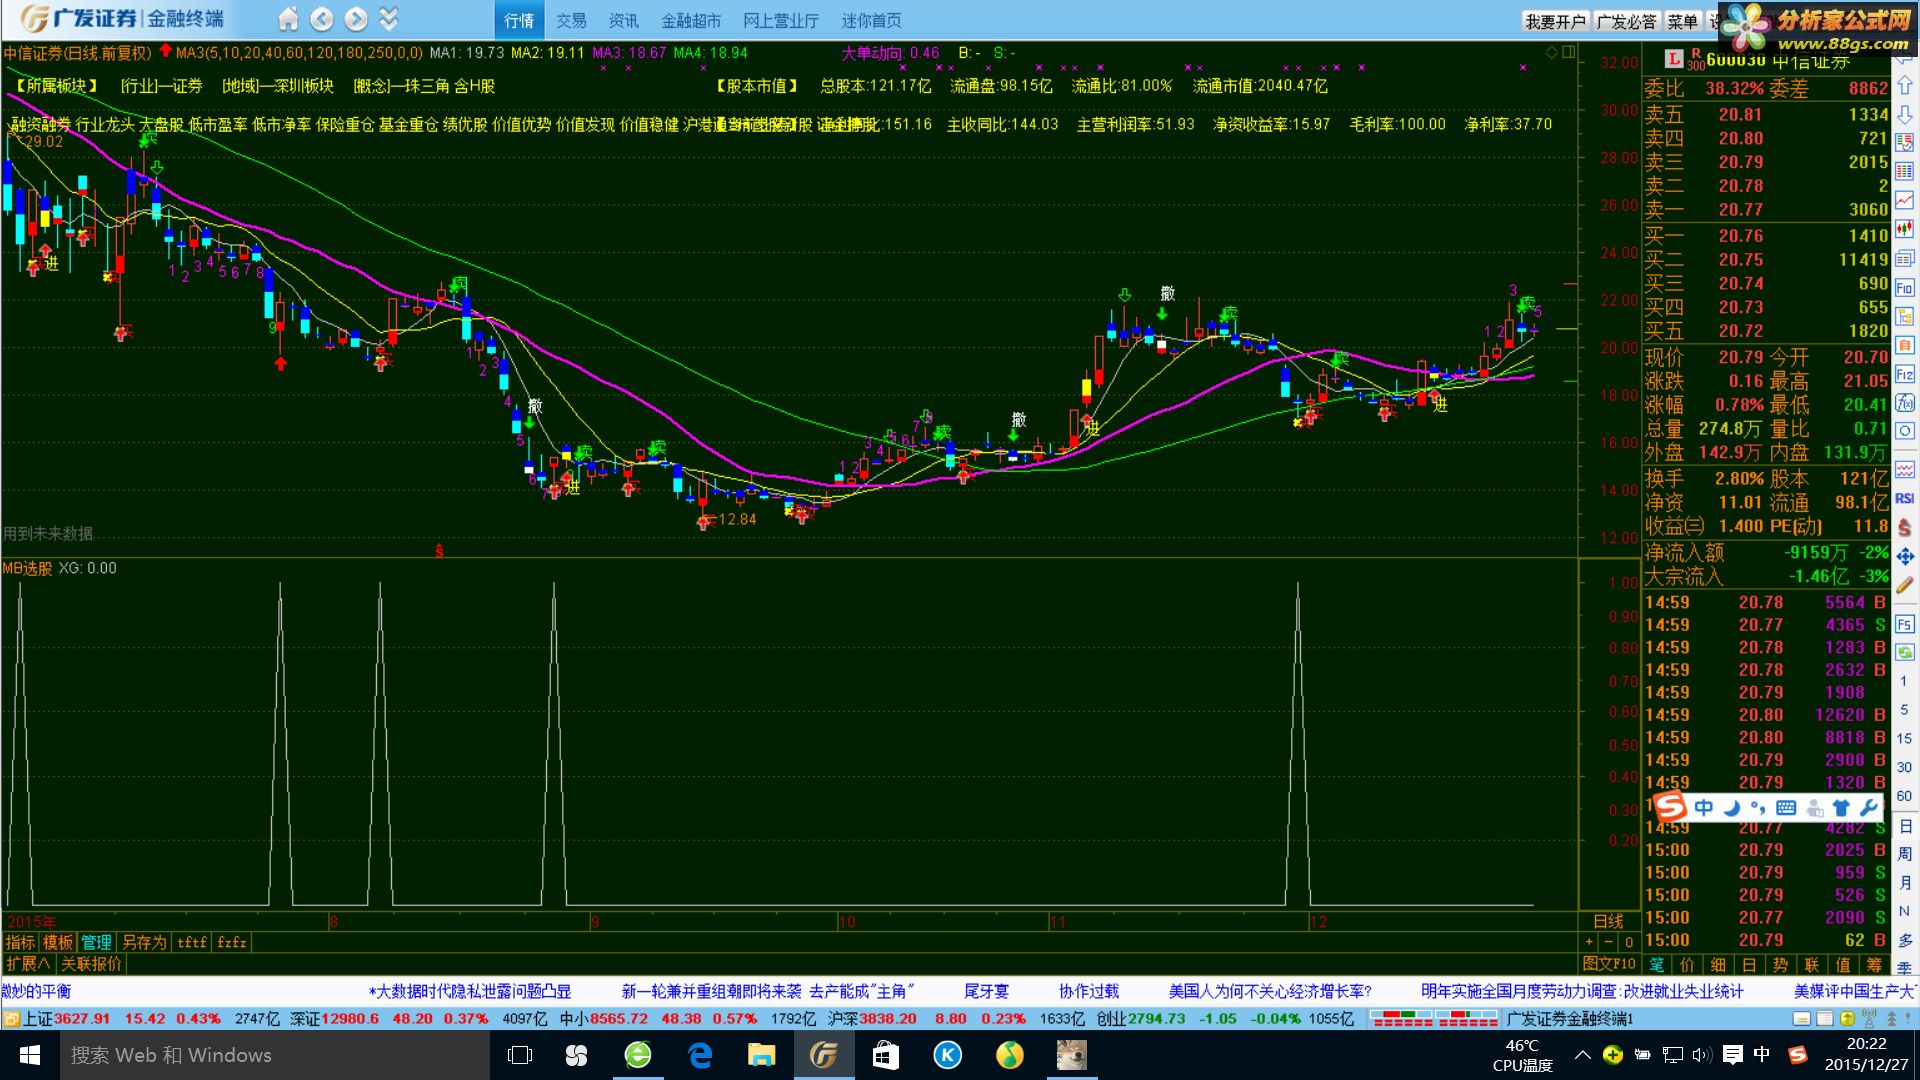Image resolution: width=1920 pixels, height=1080 pixels.
Task: Open the 金融超市 tab
Action: (691, 20)
